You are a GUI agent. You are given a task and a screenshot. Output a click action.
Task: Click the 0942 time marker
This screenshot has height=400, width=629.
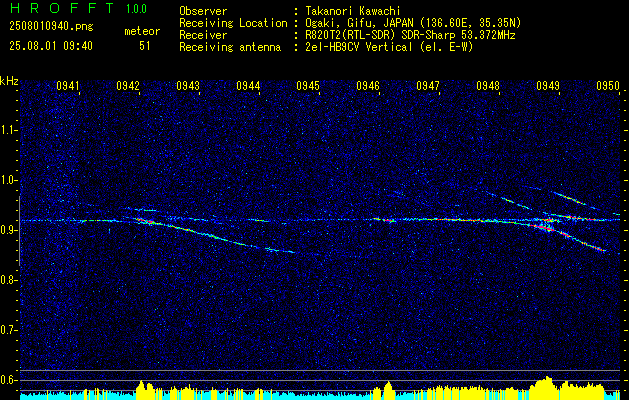128,86
